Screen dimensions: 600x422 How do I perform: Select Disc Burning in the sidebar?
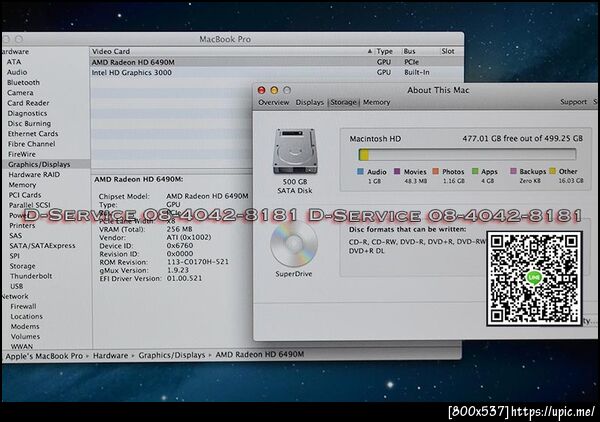[x=29, y=124]
